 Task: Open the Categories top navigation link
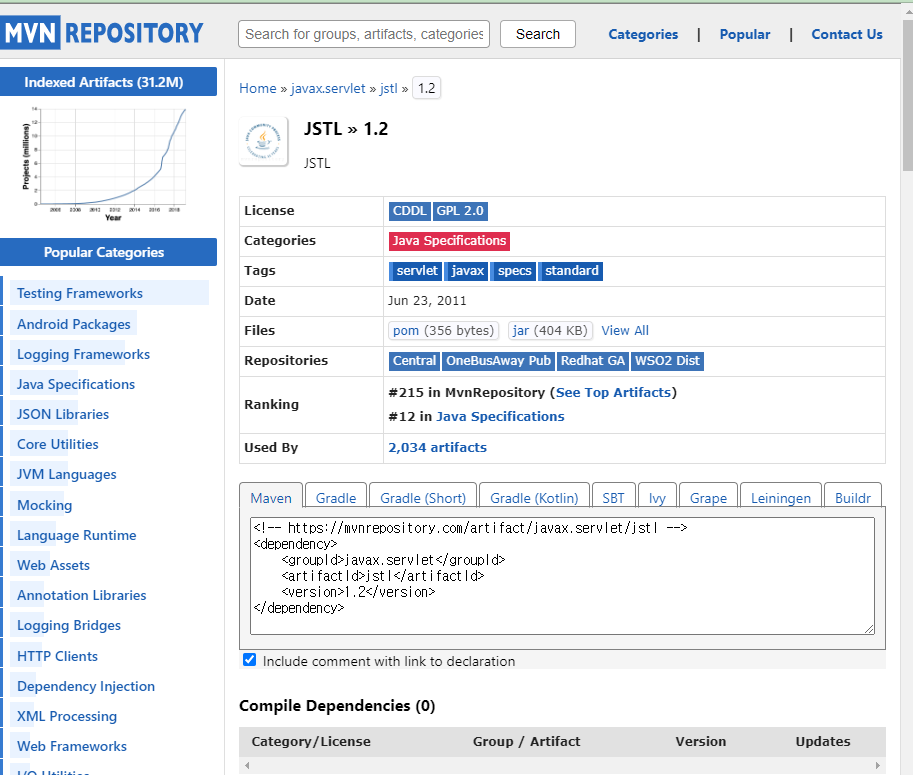coord(643,34)
